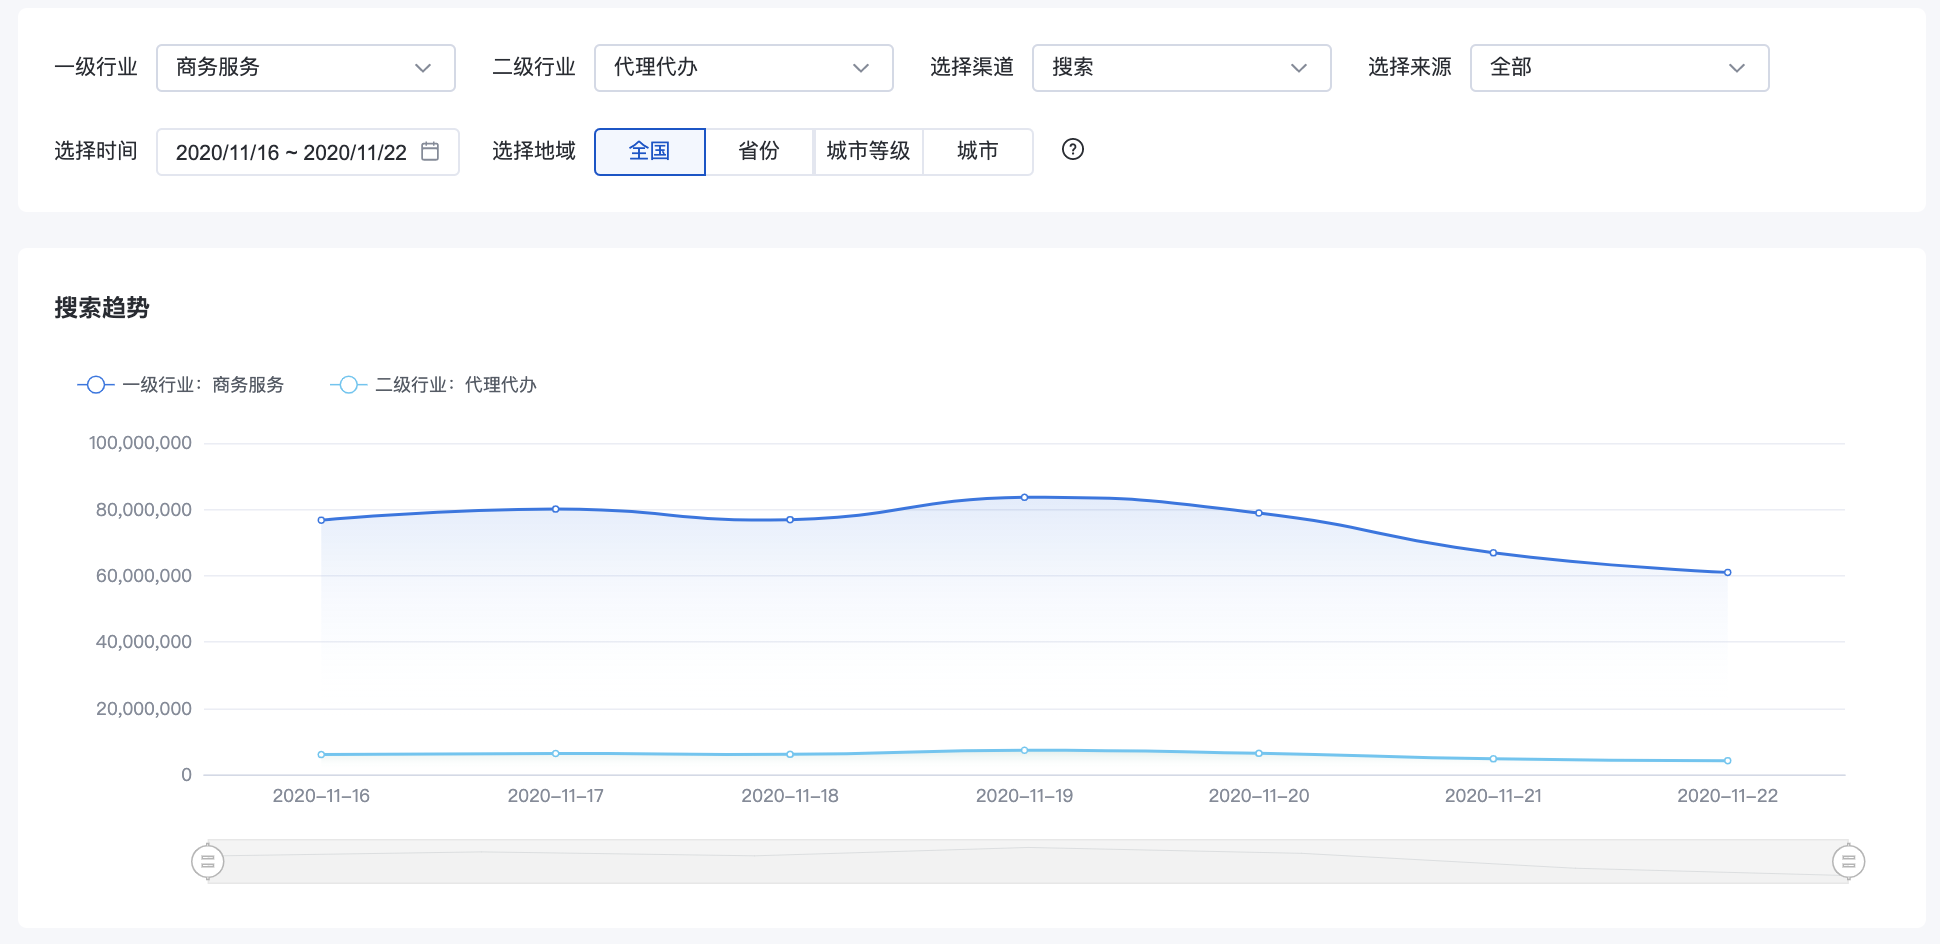Click 代理代办 data point on 2020-11-16
The image size is (1940, 944).
tap(321, 755)
